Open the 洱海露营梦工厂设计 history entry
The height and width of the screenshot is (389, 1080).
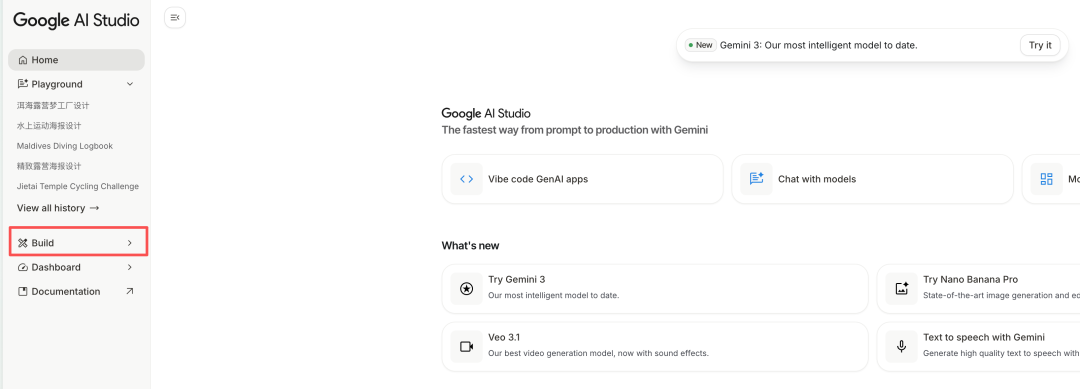[x=53, y=105]
